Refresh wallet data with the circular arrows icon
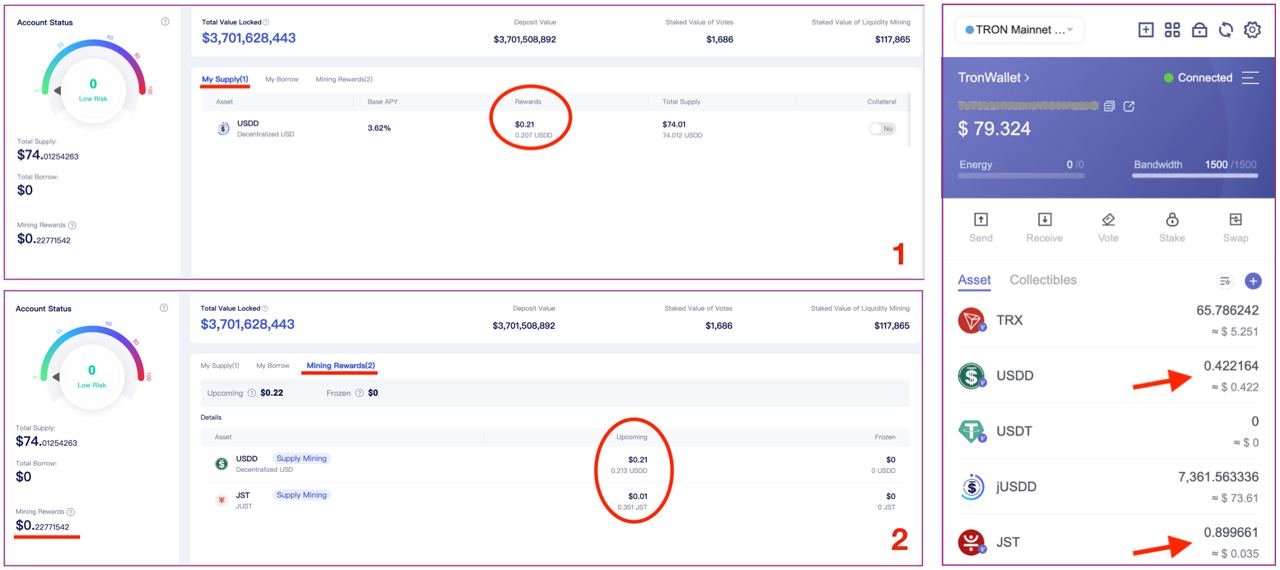1280x570 pixels. pos(1225,30)
